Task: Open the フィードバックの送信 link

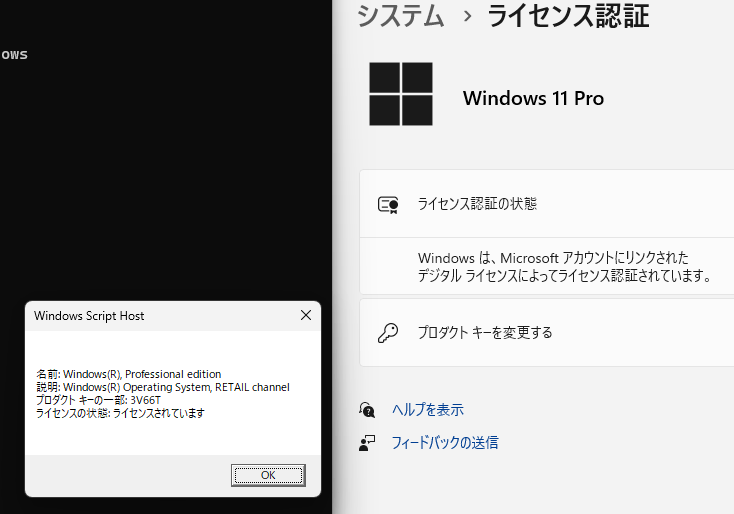Action: point(445,443)
